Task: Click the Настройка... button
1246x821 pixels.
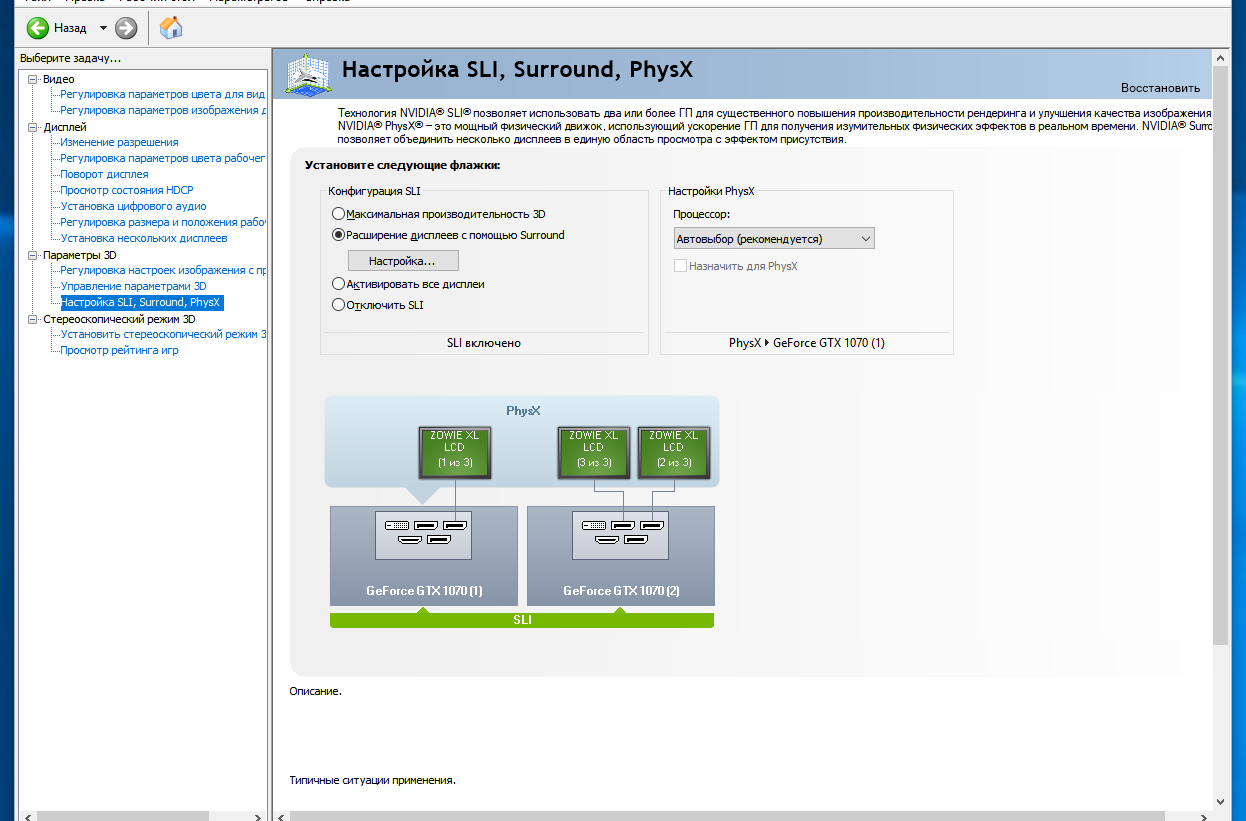Action: click(x=403, y=261)
